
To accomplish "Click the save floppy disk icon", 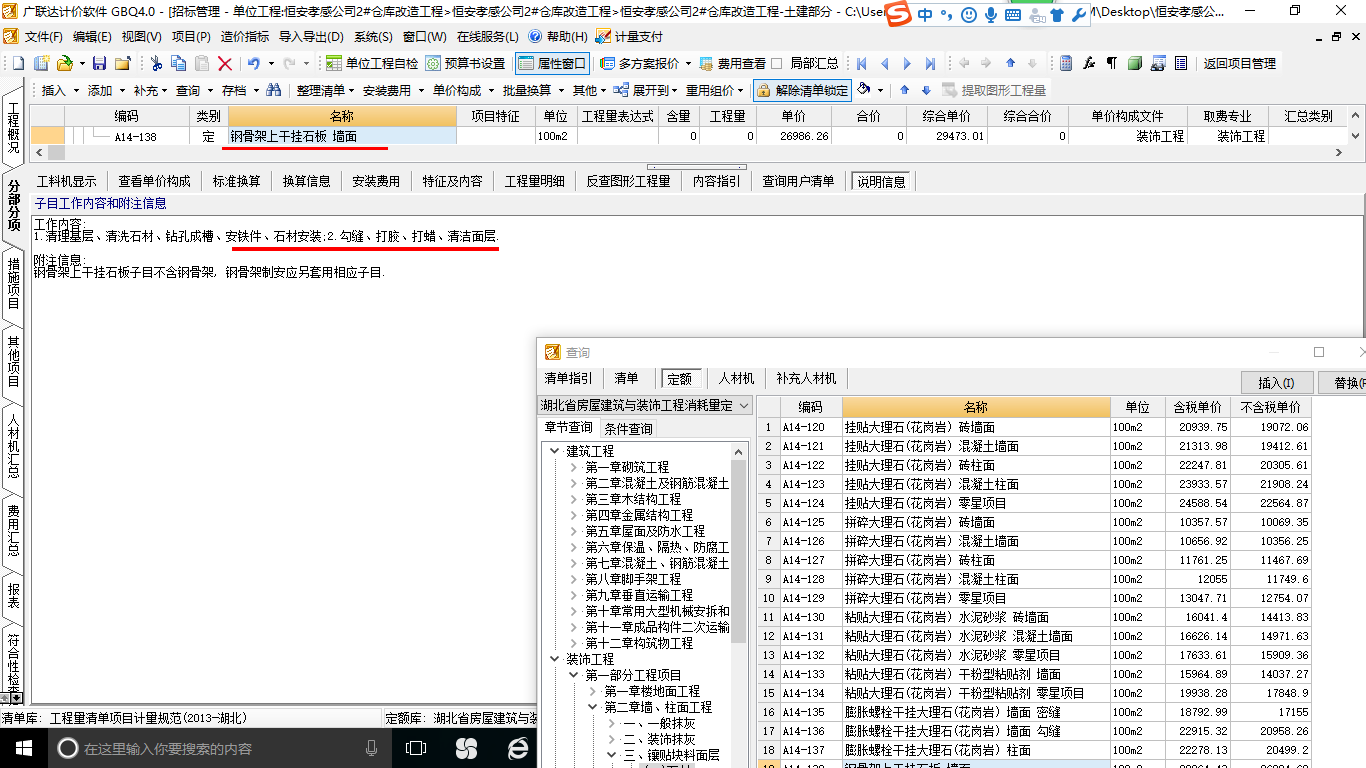I will pyautogui.click(x=99, y=63).
